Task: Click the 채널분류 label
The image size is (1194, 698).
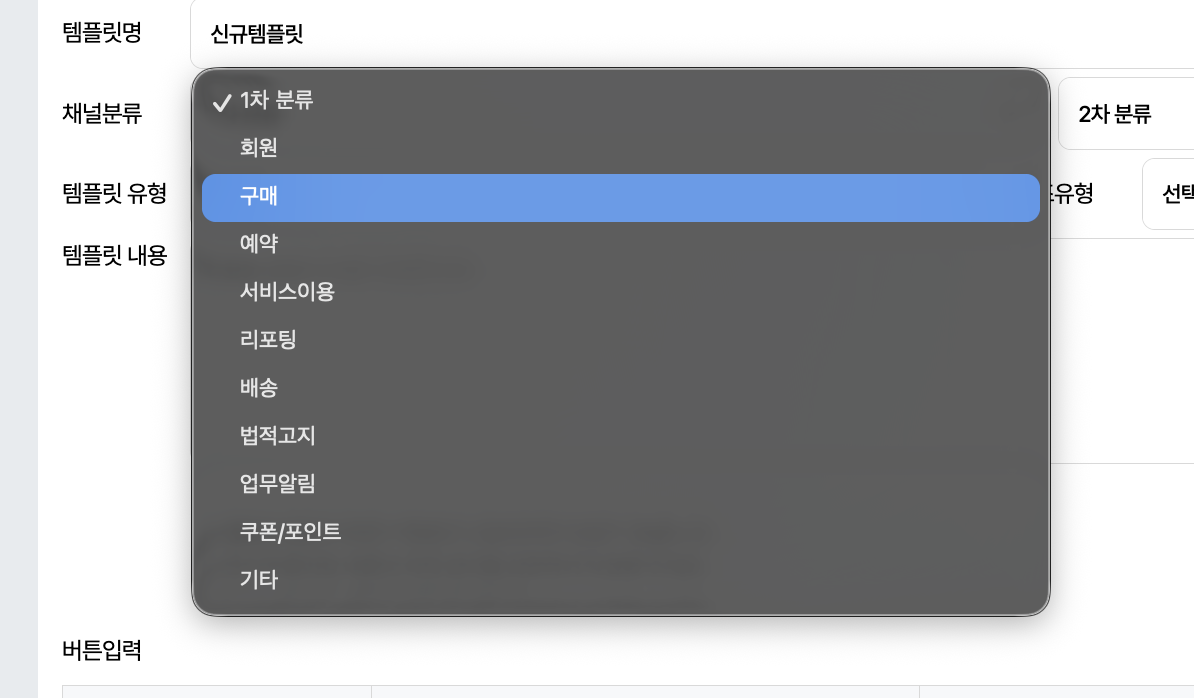Action: coord(102,114)
